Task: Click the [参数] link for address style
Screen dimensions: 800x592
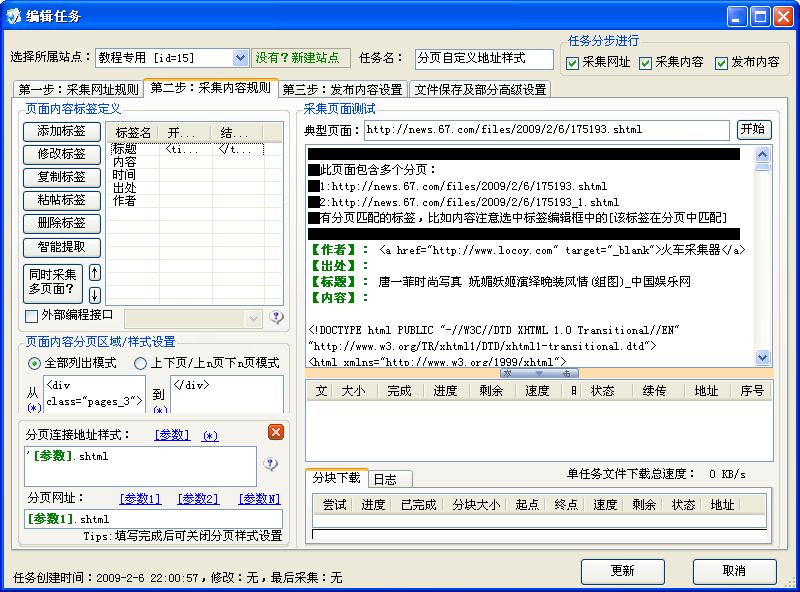Action: click(x=172, y=435)
